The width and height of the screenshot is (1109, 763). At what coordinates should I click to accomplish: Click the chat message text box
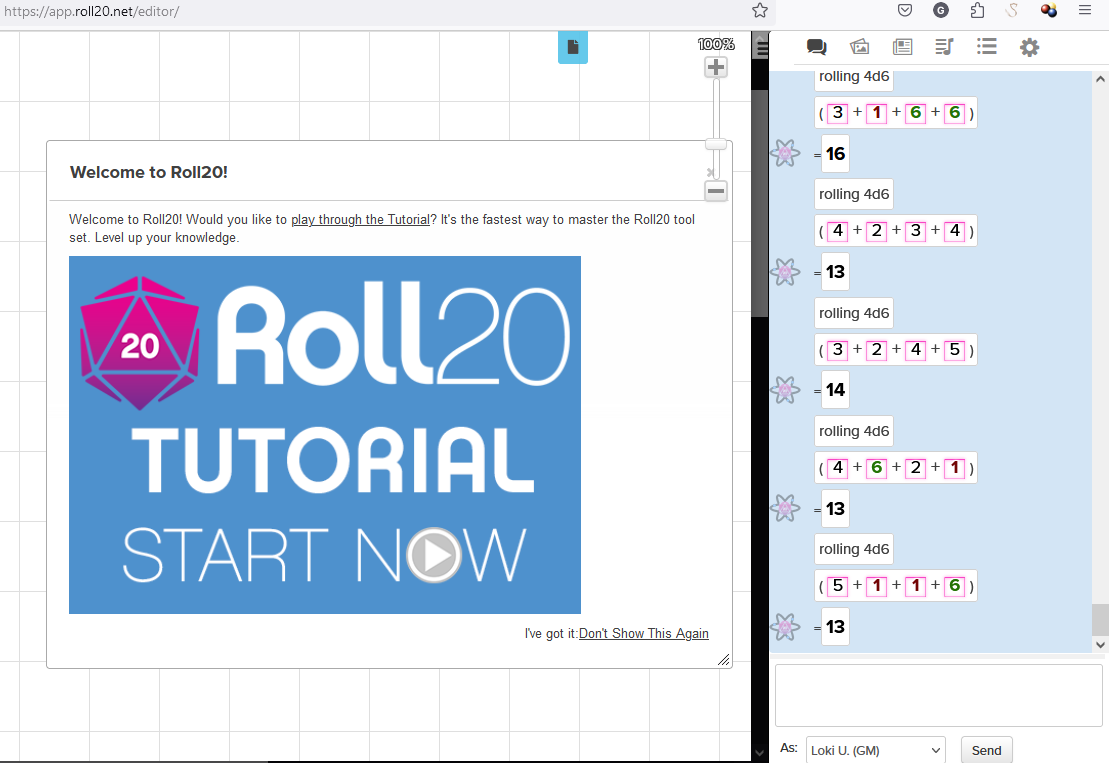click(938, 695)
